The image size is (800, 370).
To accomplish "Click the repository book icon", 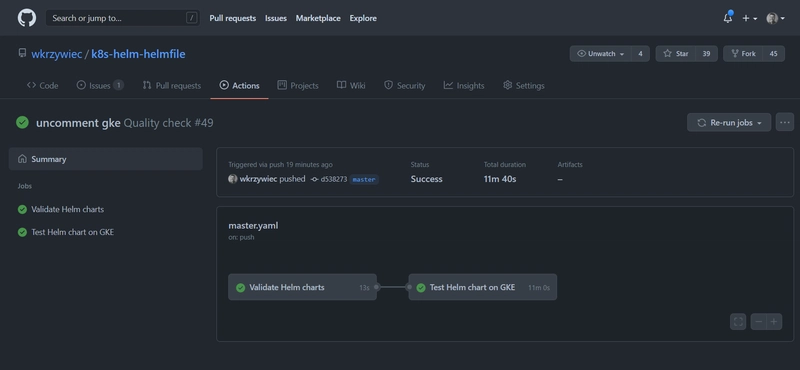I will pyautogui.click(x=22, y=53).
